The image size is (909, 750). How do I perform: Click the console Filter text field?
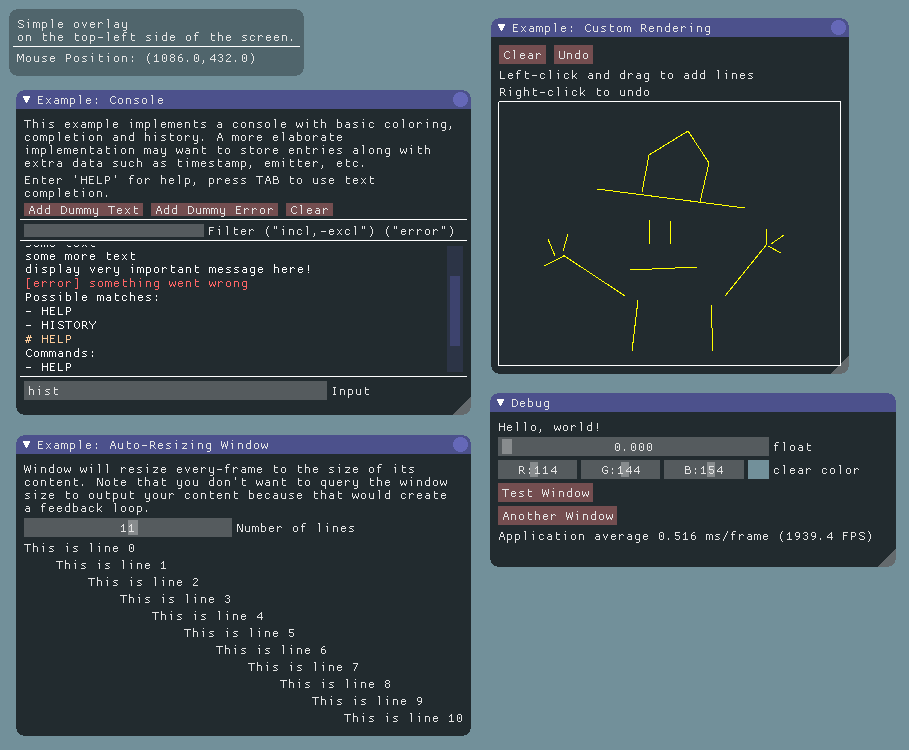114,231
